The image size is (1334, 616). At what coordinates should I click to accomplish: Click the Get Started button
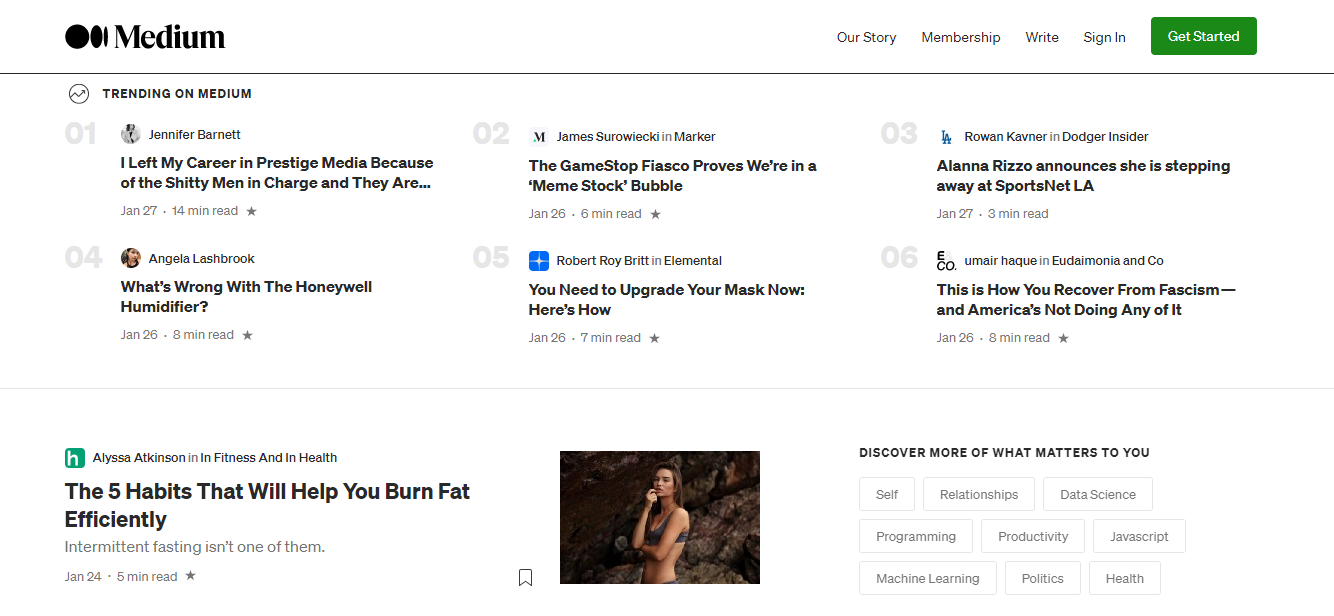coord(1204,36)
